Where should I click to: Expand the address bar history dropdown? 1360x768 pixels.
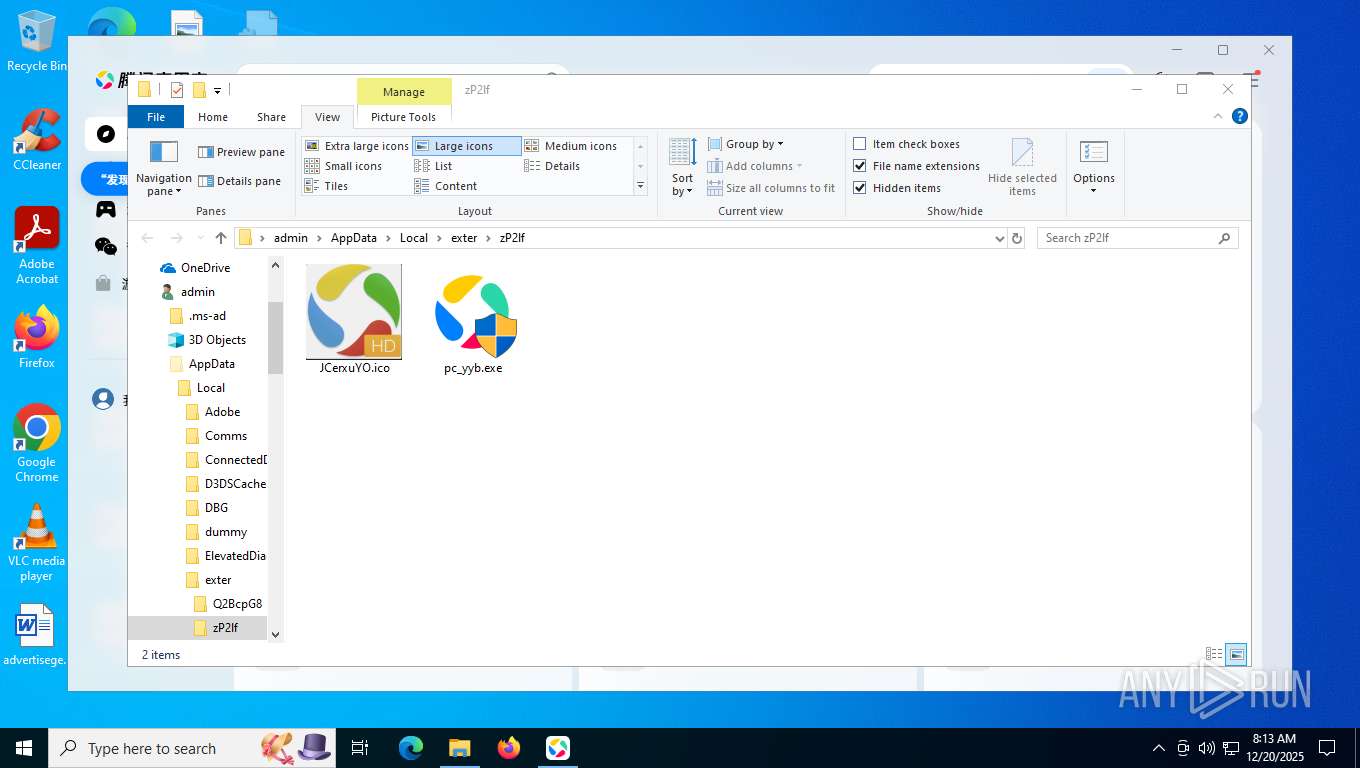pos(999,238)
